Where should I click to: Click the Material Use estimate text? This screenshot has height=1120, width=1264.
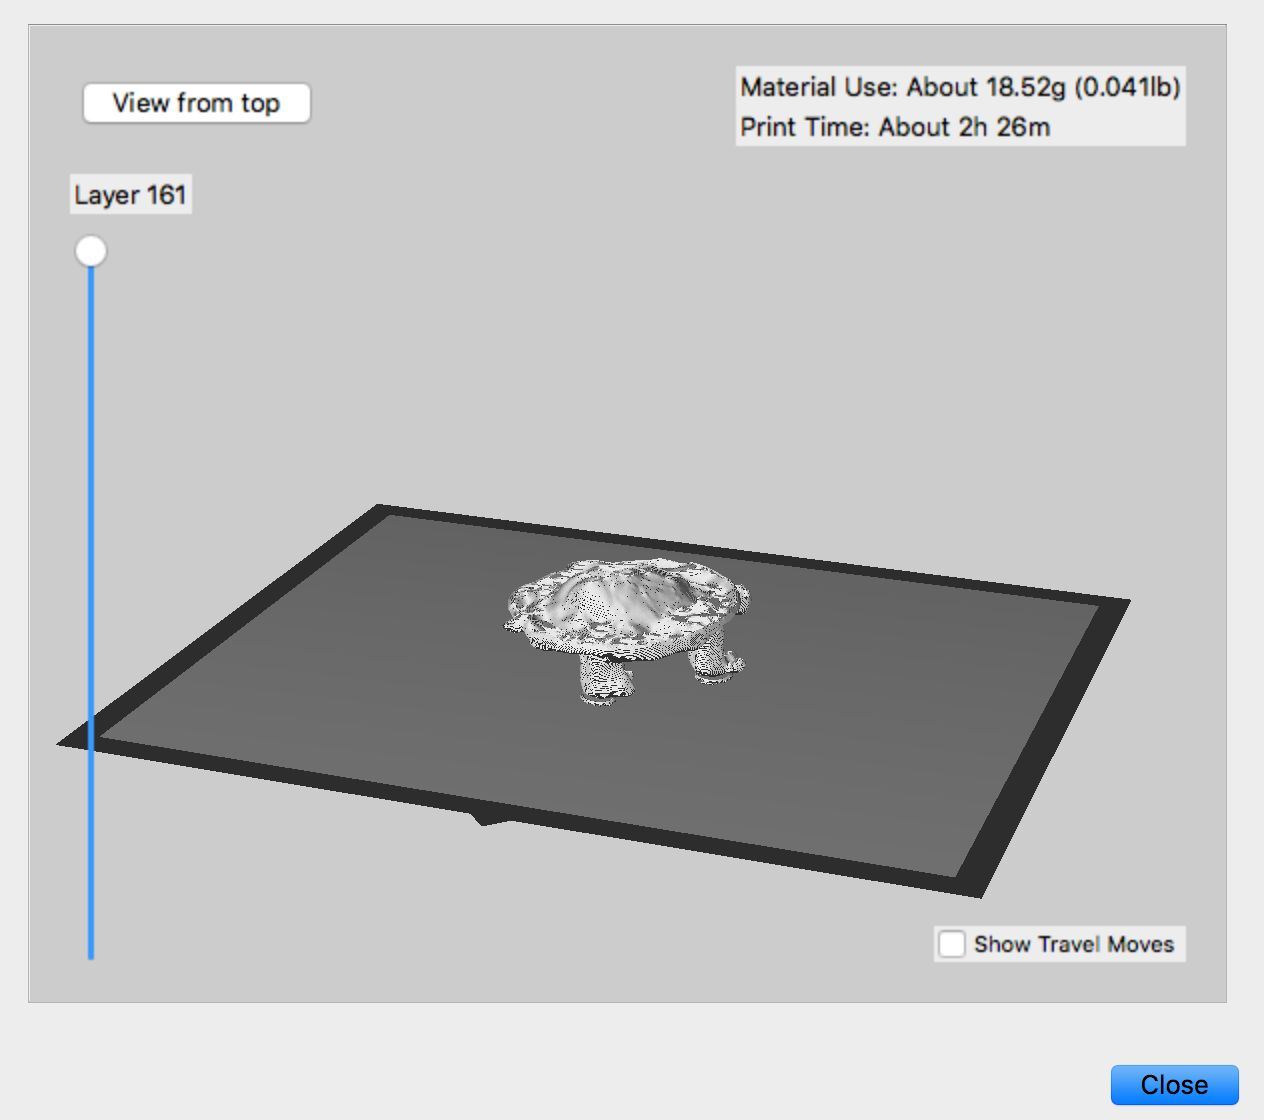tap(959, 87)
